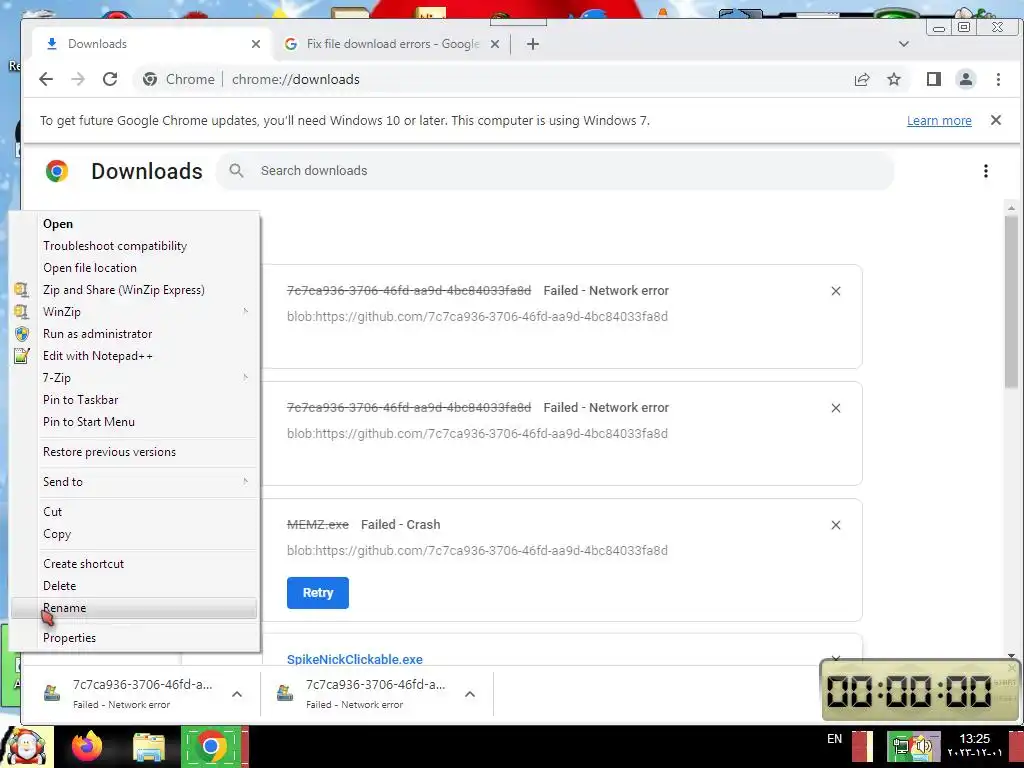
Task: Choose Troubleshoot compatibility menu entry
Action: (134, 246)
